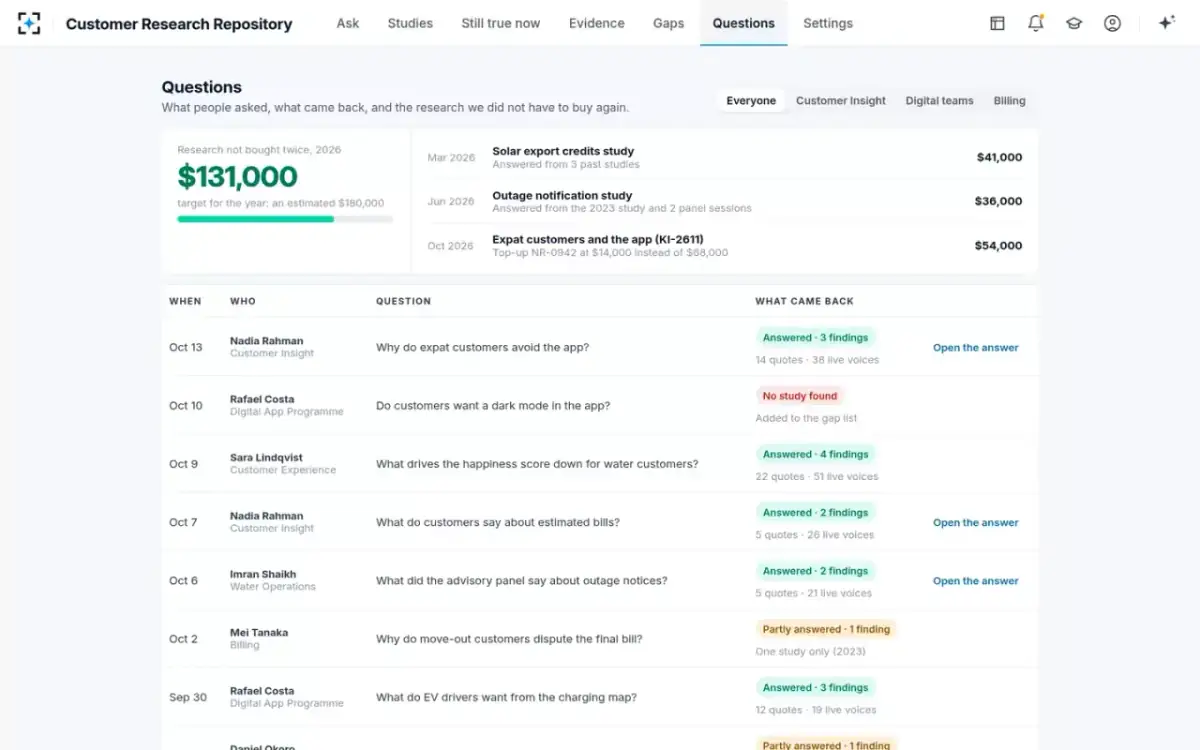Screen dimensions: 1200x750
Task: Click Imran Shaikh's name
Action: tap(263, 575)
